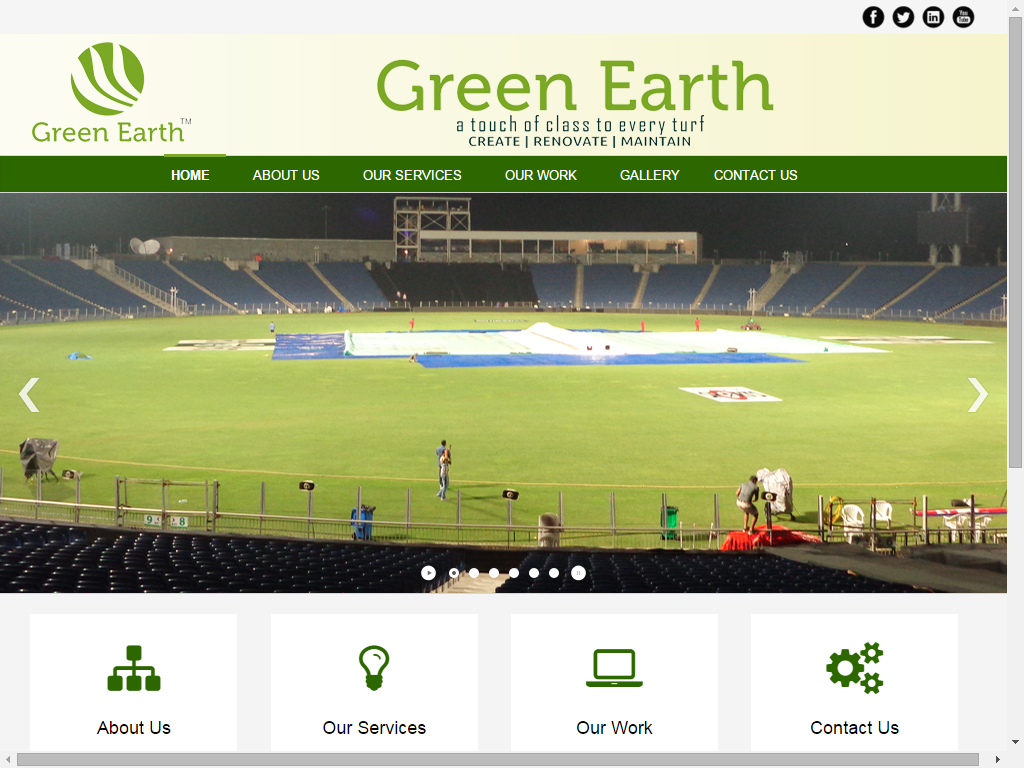The image size is (1024, 768).
Task: Select the fifth slide indicator dot
Action: coord(534,573)
